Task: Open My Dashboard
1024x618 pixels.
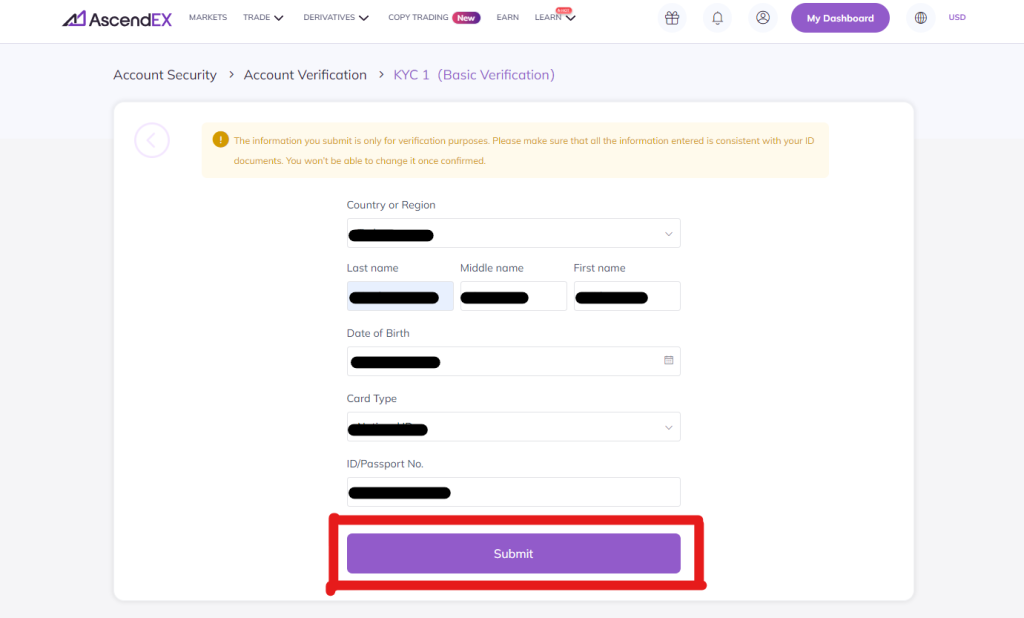Action: [839, 18]
